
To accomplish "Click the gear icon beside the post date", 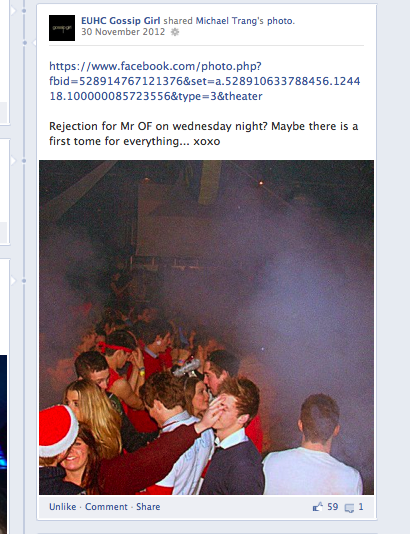I will pyautogui.click(x=175, y=32).
